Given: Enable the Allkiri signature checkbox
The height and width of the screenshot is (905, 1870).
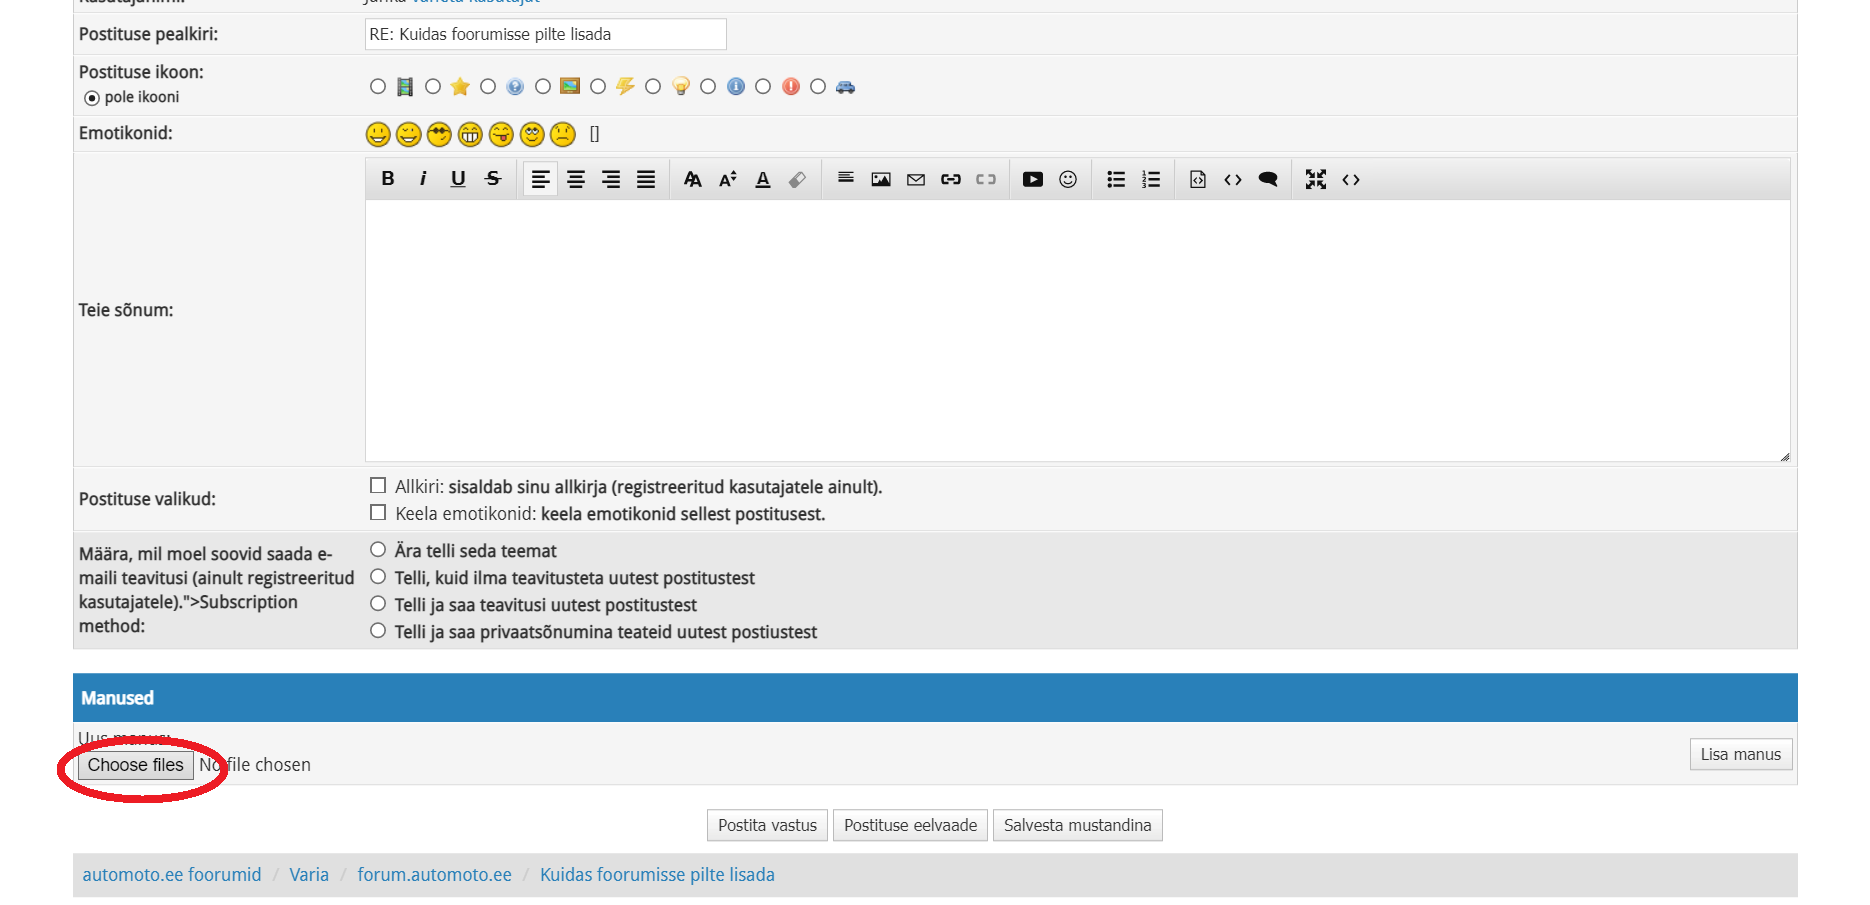Looking at the screenshot, I should [x=378, y=486].
